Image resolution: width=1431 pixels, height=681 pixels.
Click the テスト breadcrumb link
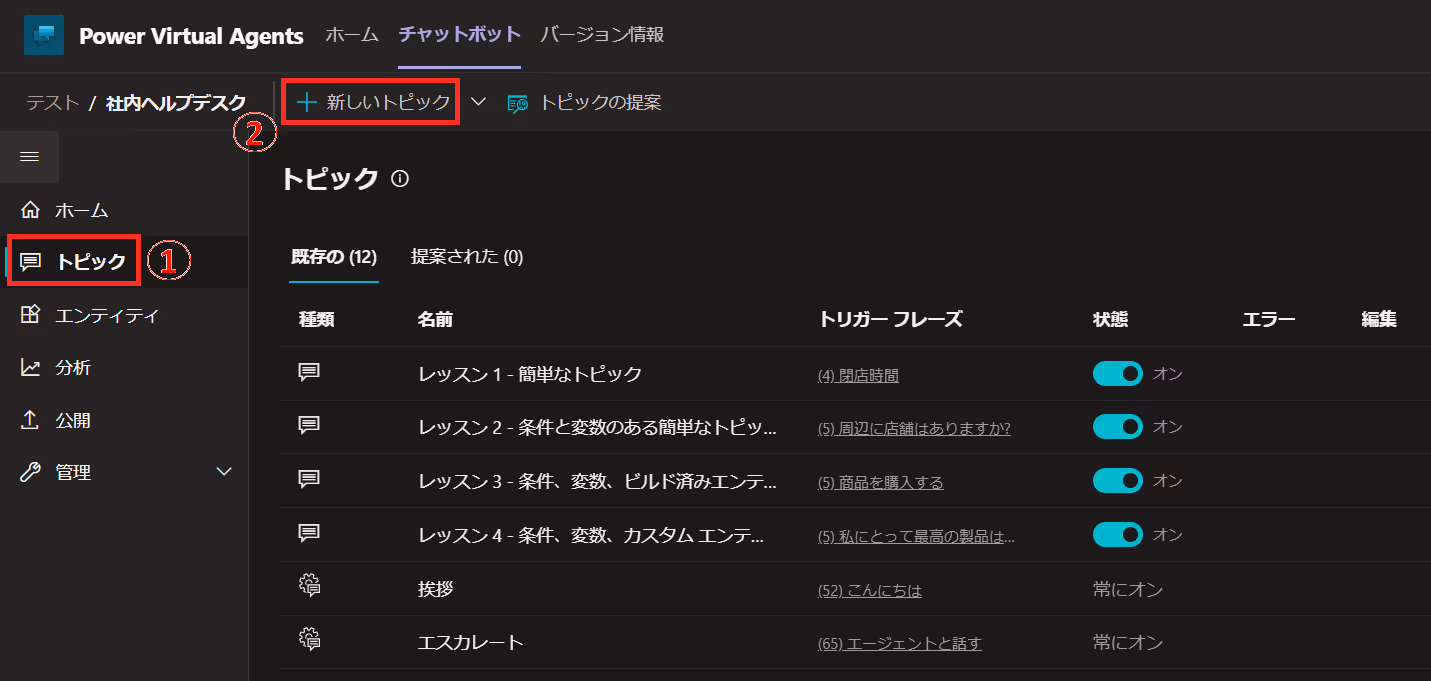[53, 102]
